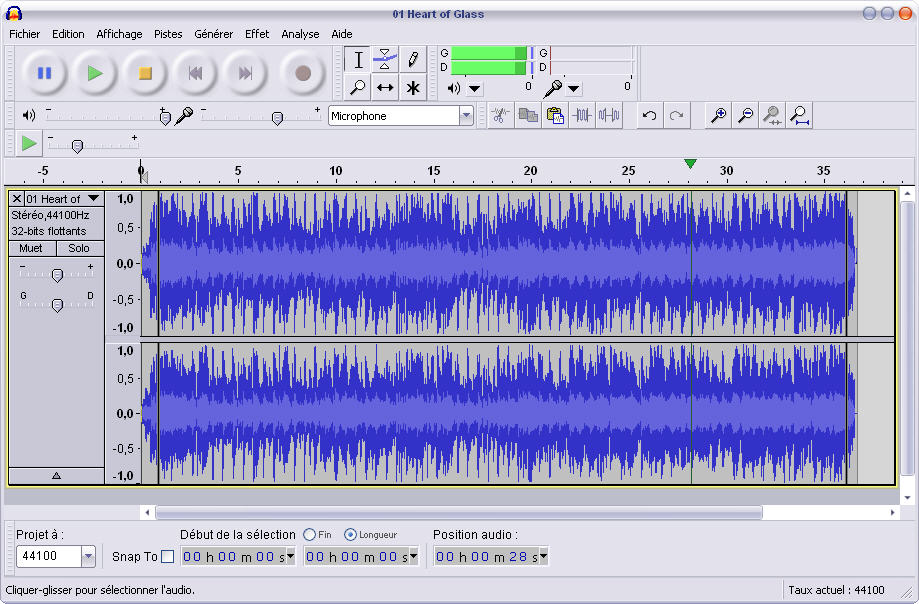919x604 pixels.
Task: Zoom out with magnifier minus icon
Action: click(746, 115)
